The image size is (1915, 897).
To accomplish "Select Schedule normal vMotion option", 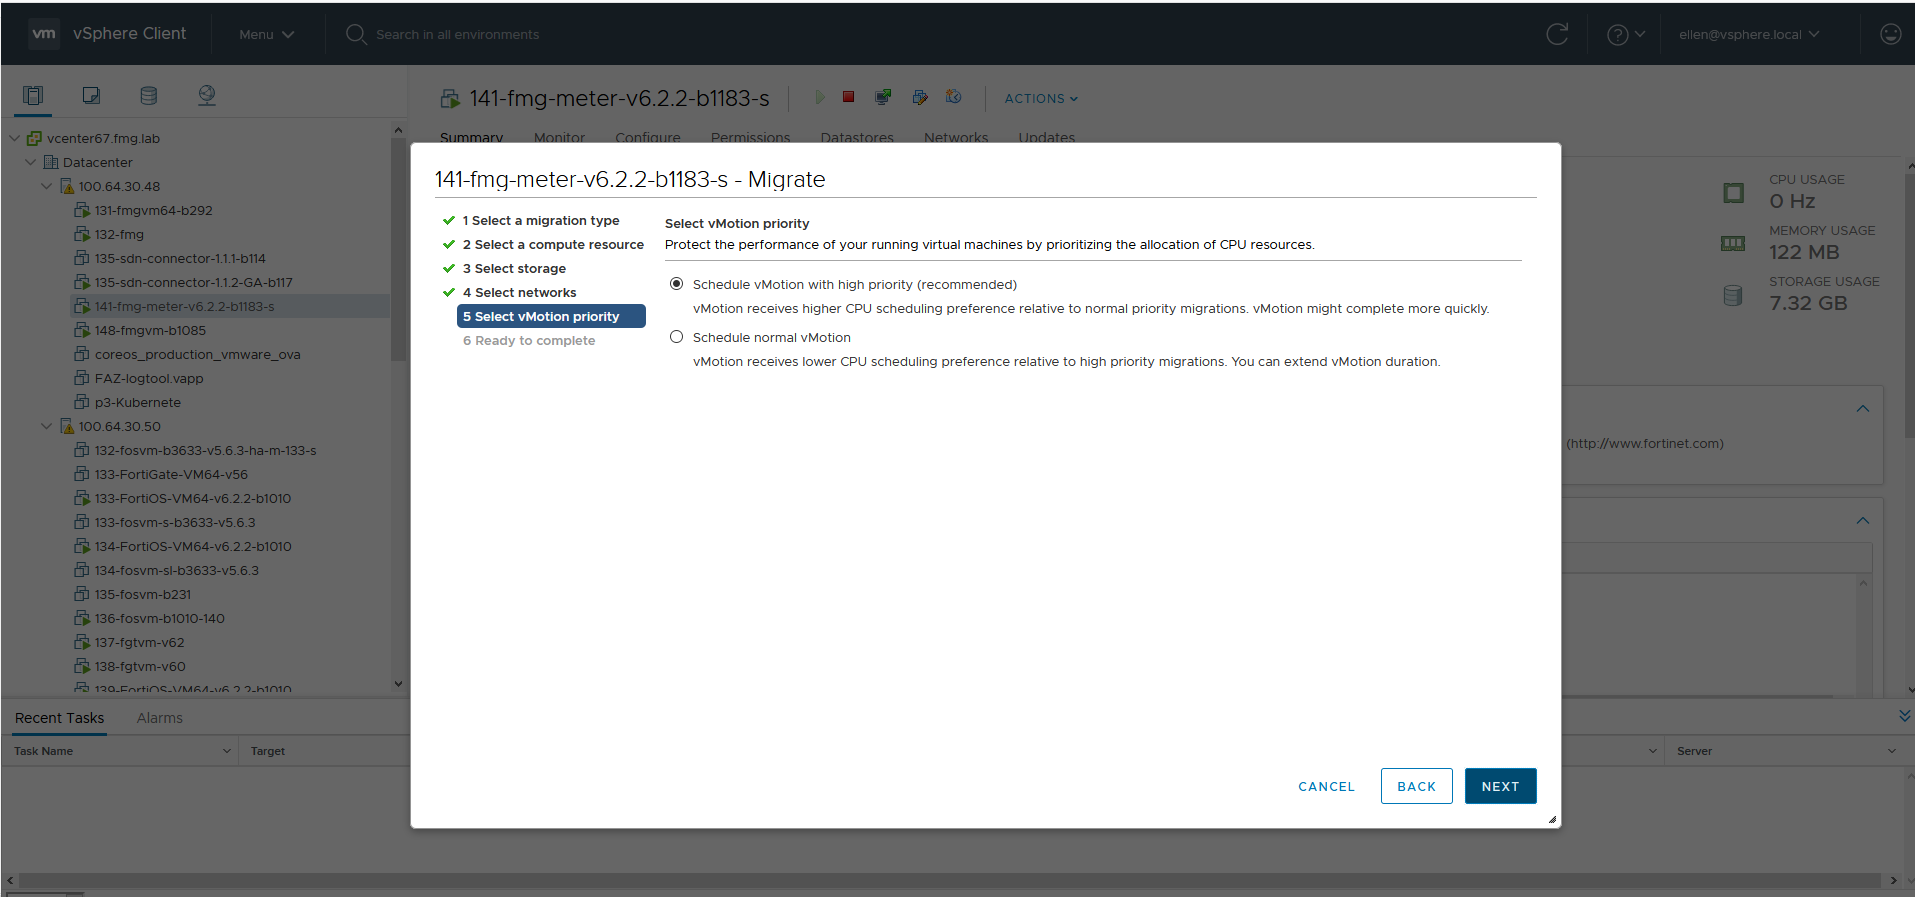I will (677, 337).
